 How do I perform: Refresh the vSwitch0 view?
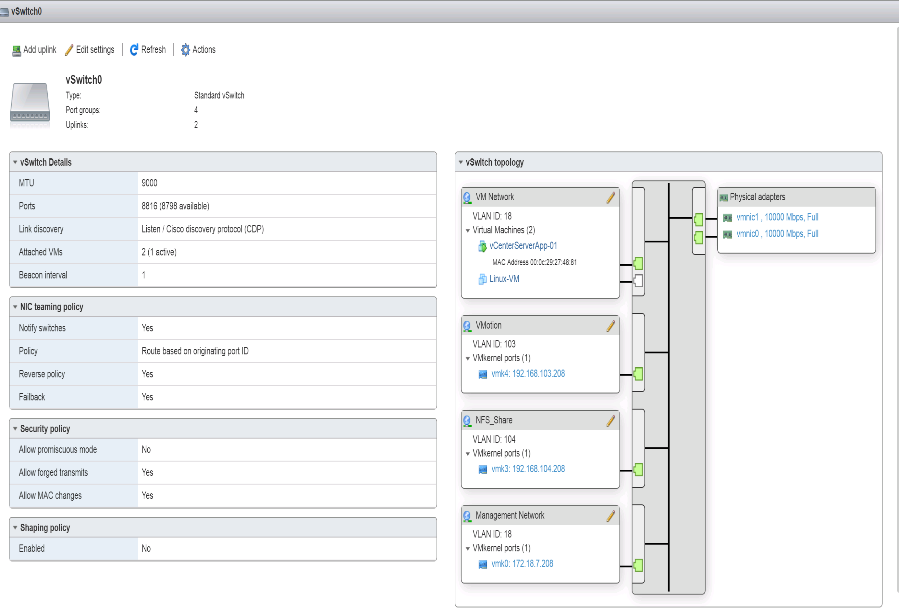[x=147, y=50]
